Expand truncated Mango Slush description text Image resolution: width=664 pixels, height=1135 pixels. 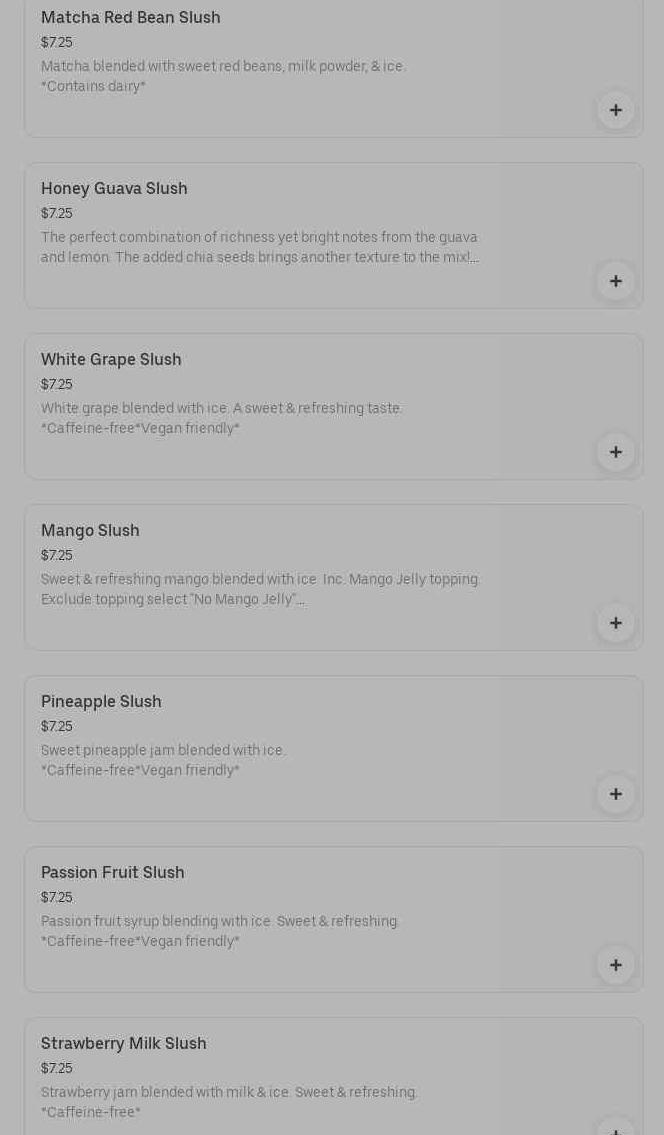pyautogui.click(x=260, y=590)
